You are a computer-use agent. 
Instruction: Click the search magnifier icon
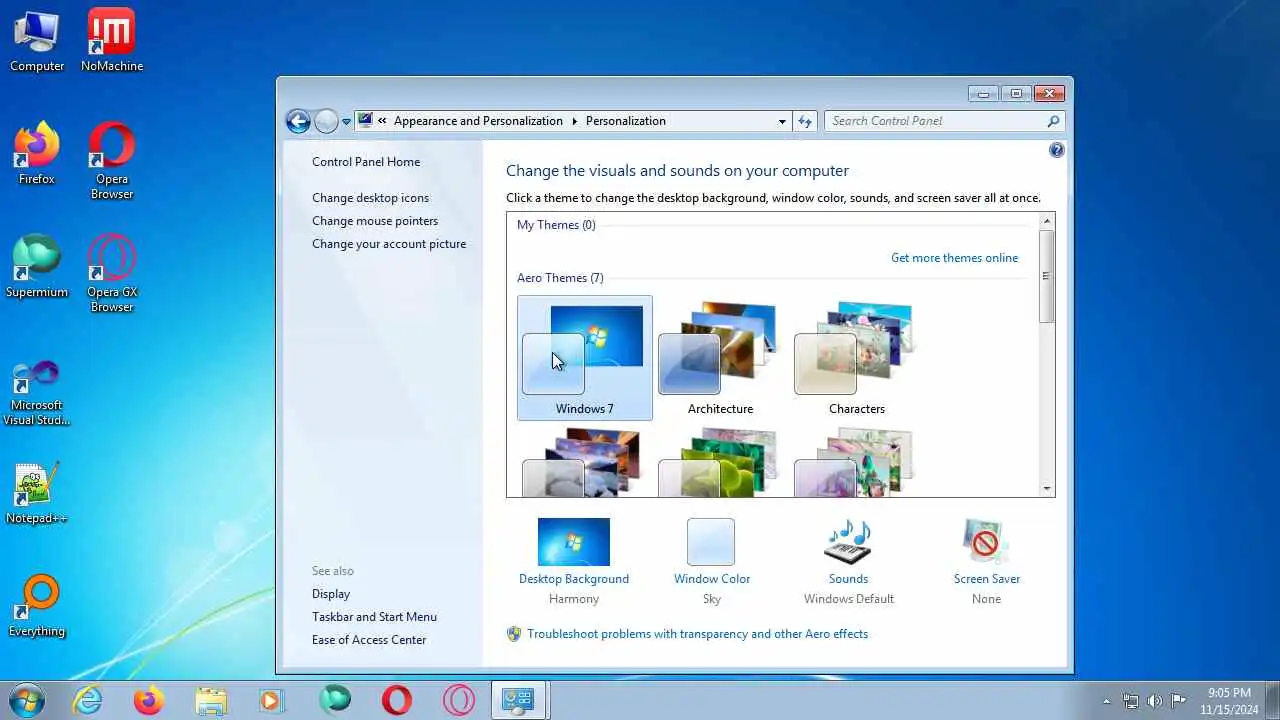(x=1053, y=121)
